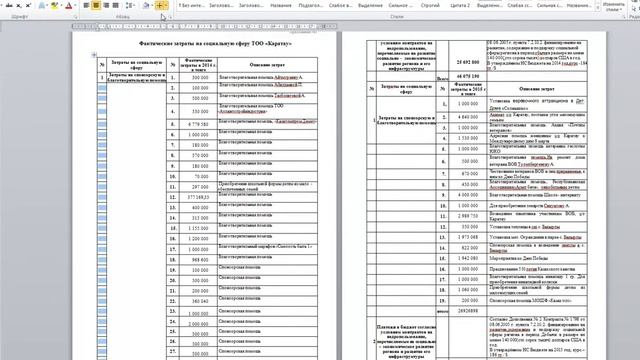Click the highlighted borders button
640x360 pixels.
[159, 5]
